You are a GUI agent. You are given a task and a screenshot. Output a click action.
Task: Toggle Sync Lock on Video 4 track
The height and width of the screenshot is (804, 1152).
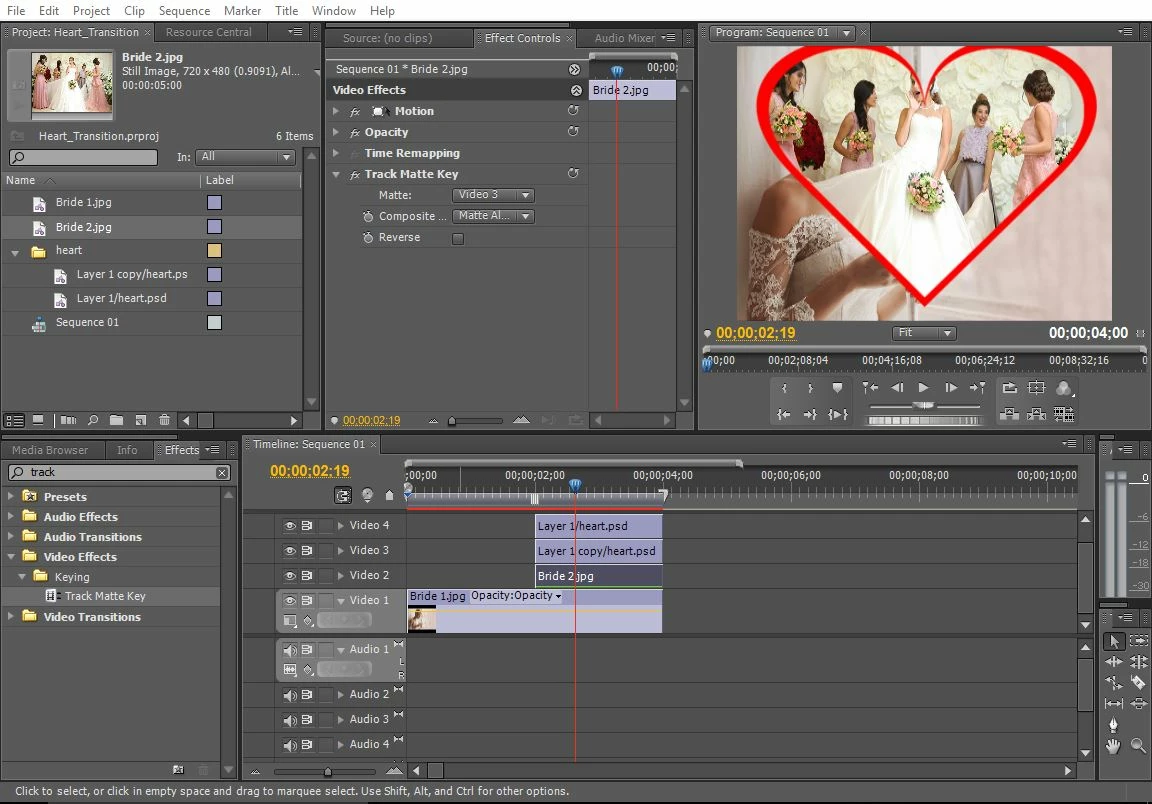click(x=307, y=525)
